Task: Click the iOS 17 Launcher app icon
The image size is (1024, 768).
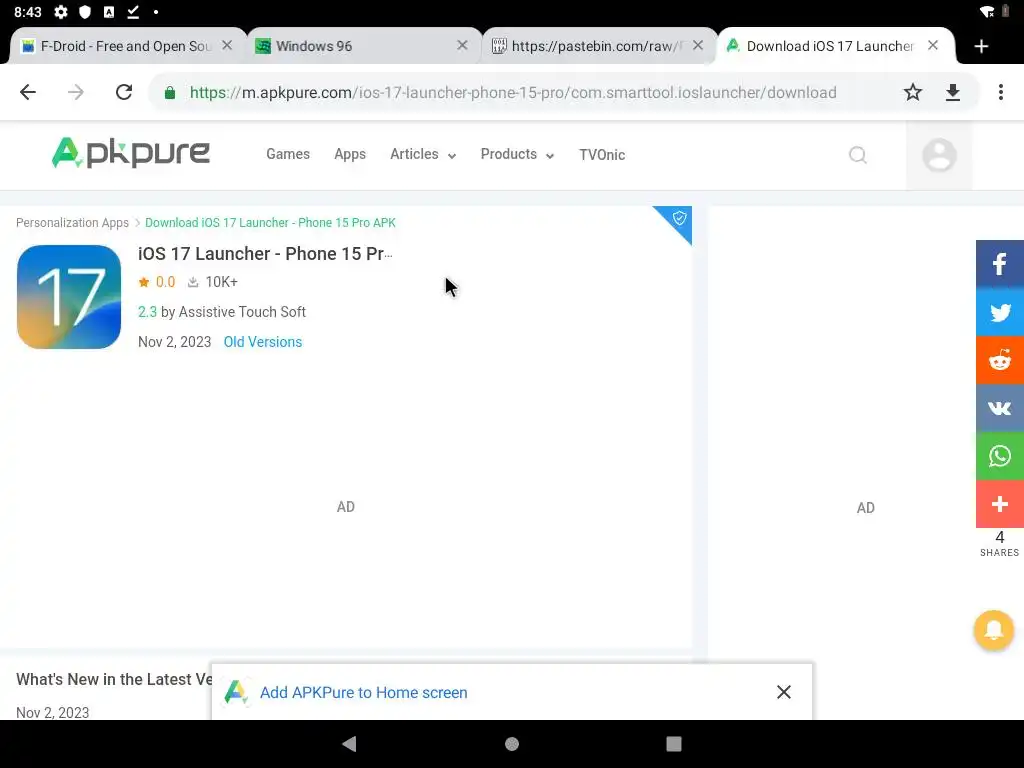Action: 69,297
